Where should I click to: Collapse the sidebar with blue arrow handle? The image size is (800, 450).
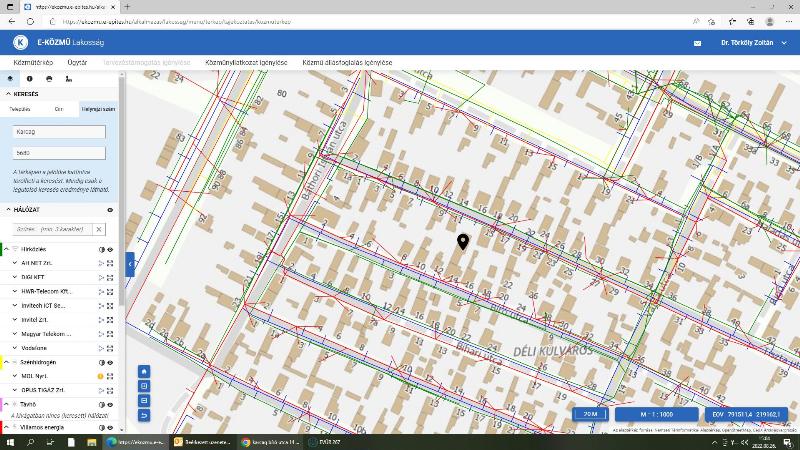130,264
